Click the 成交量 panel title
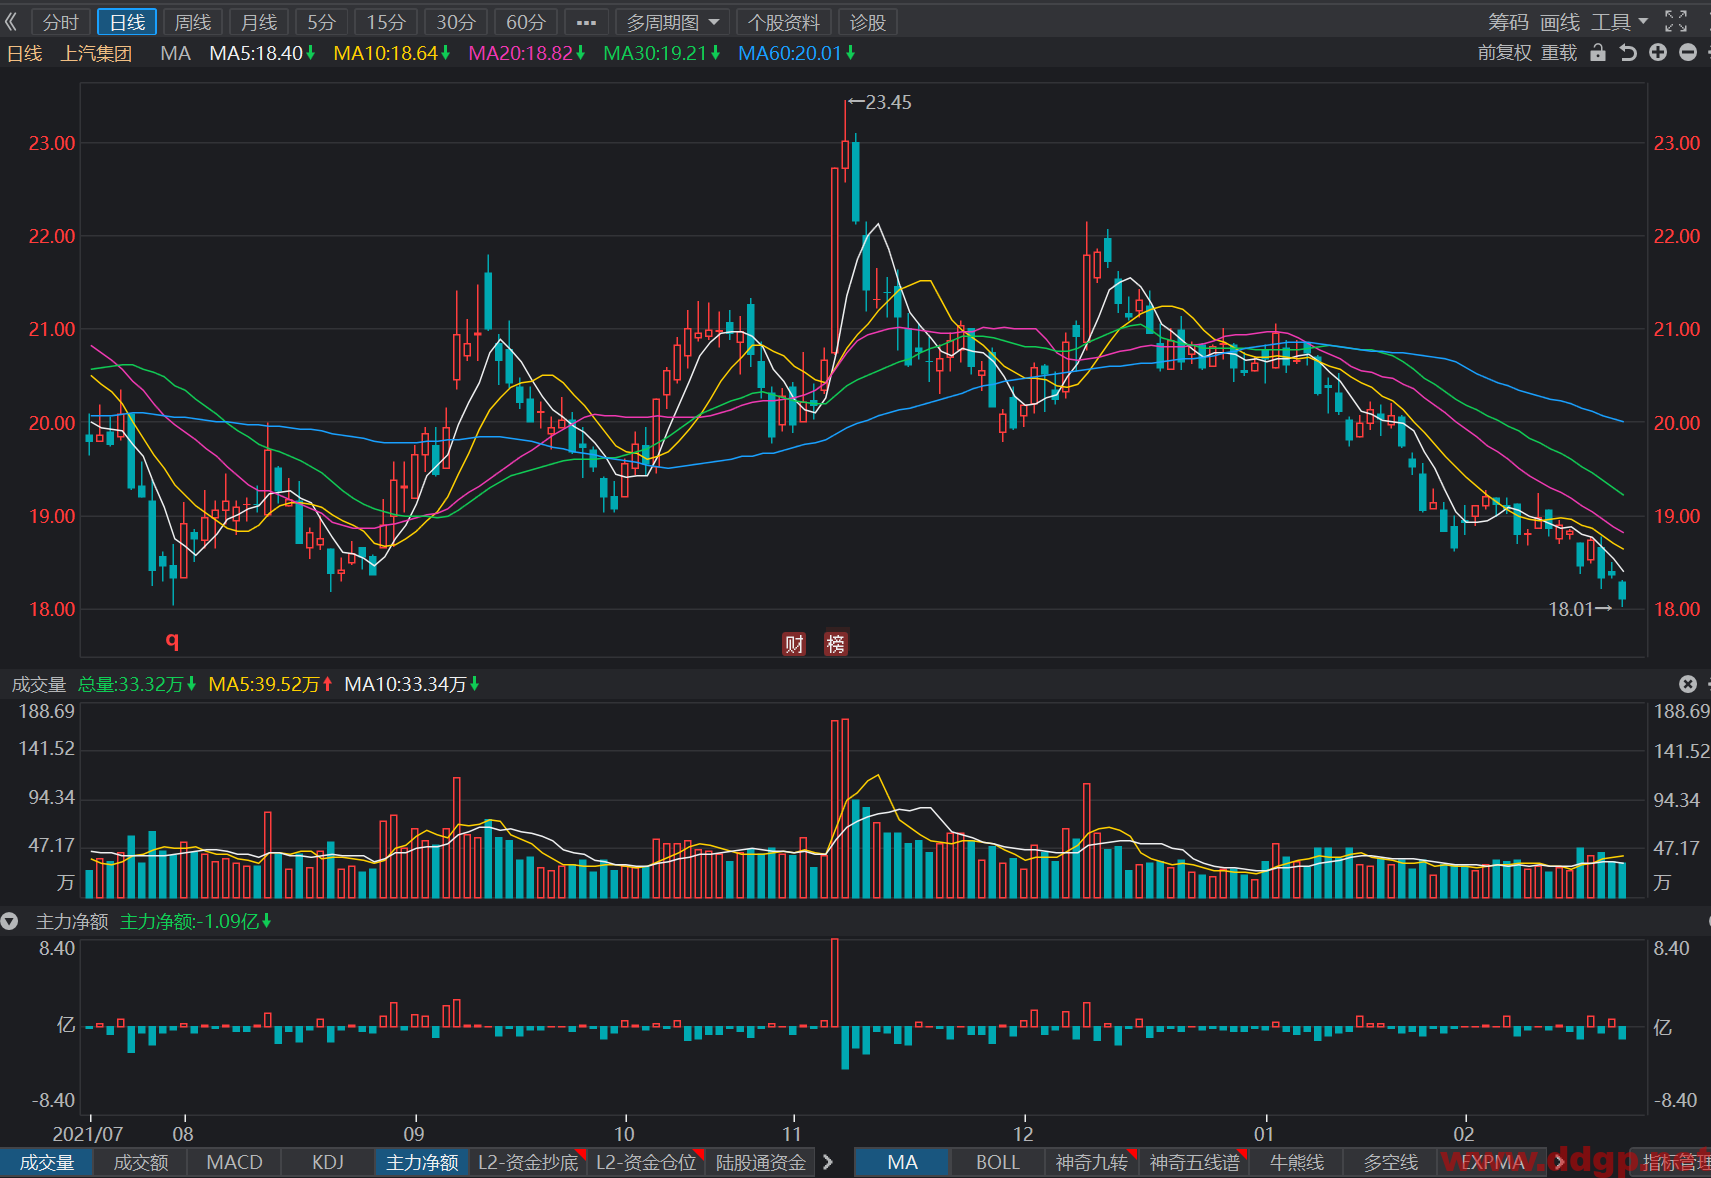The image size is (1711, 1178). click(39, 684)
